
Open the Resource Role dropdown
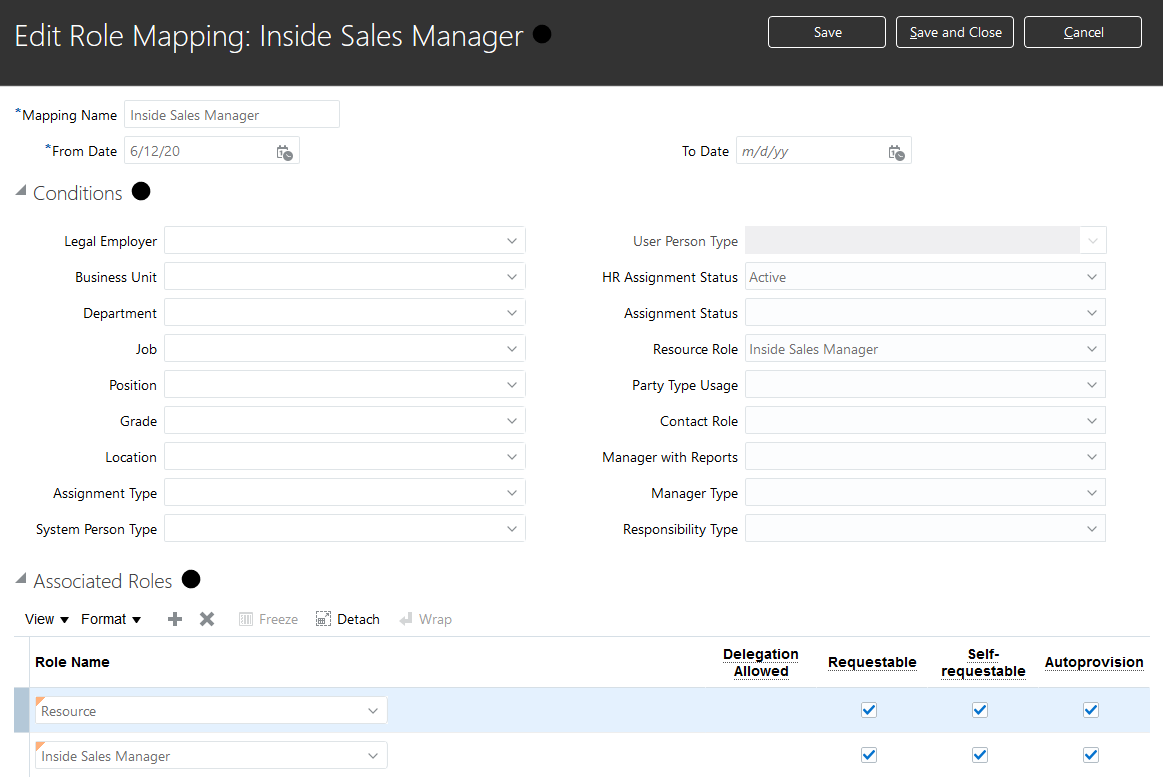click(1091, 349)
